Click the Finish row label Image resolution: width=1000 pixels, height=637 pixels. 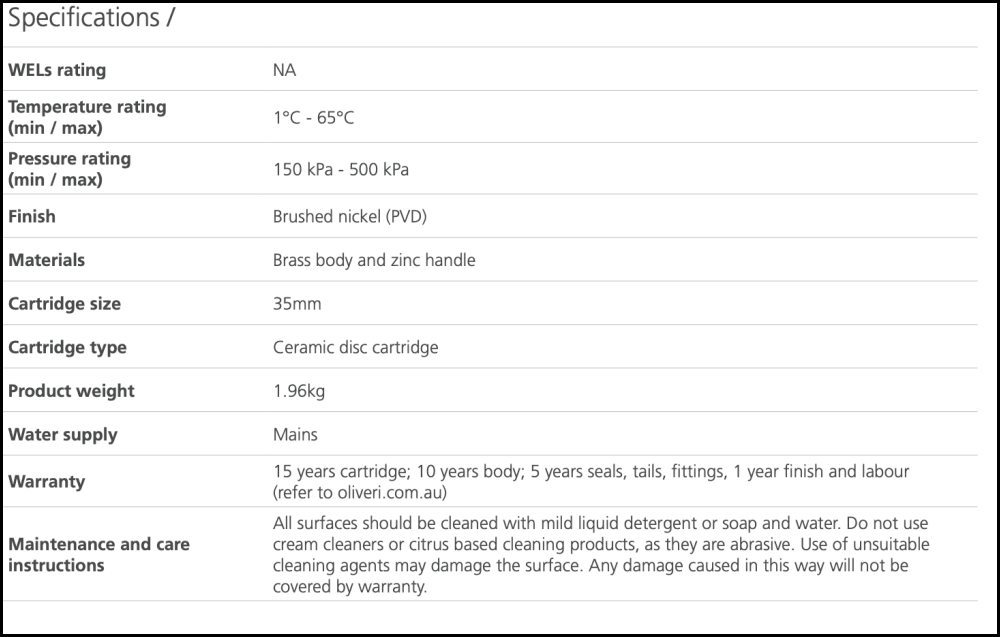coord(32,216)
